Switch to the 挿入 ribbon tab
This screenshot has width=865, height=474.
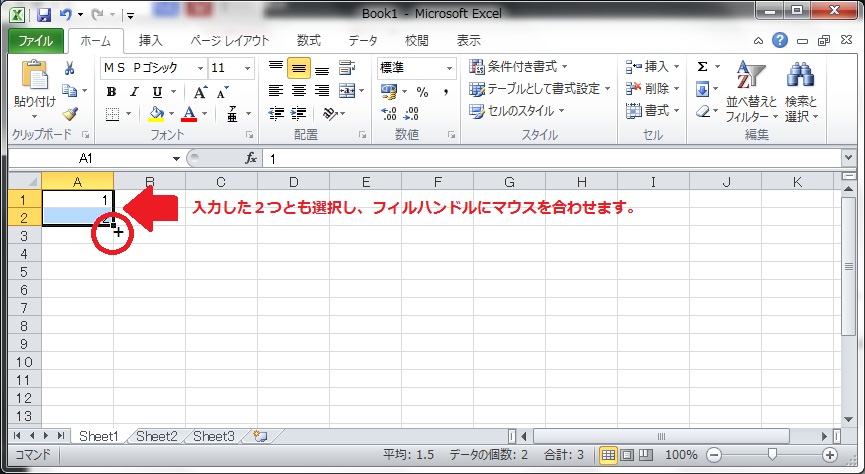pos(151,41)
